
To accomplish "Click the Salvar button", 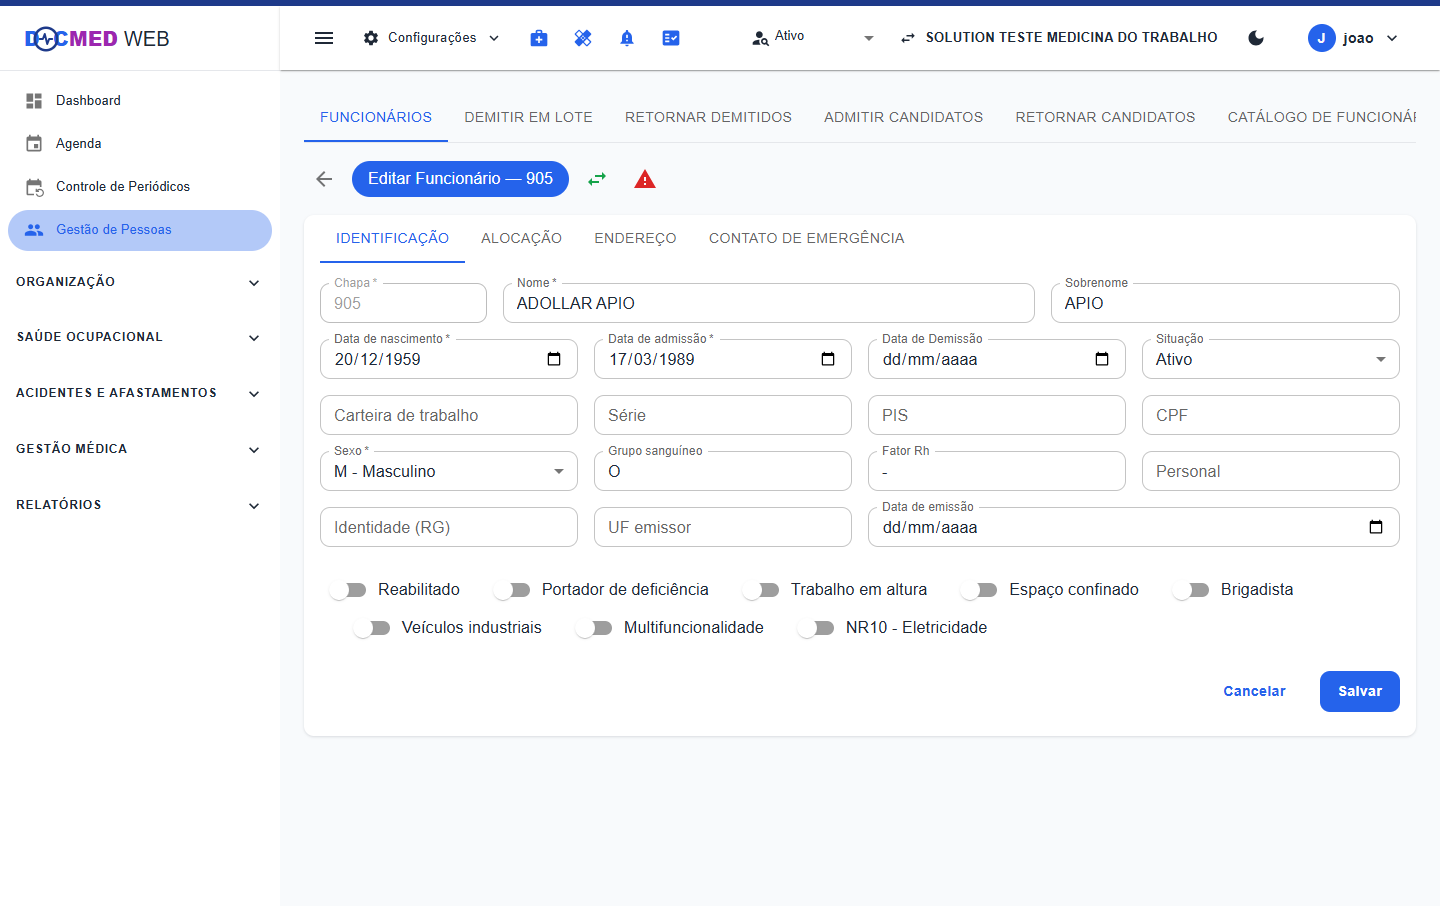I will (x=1359, y=691).
